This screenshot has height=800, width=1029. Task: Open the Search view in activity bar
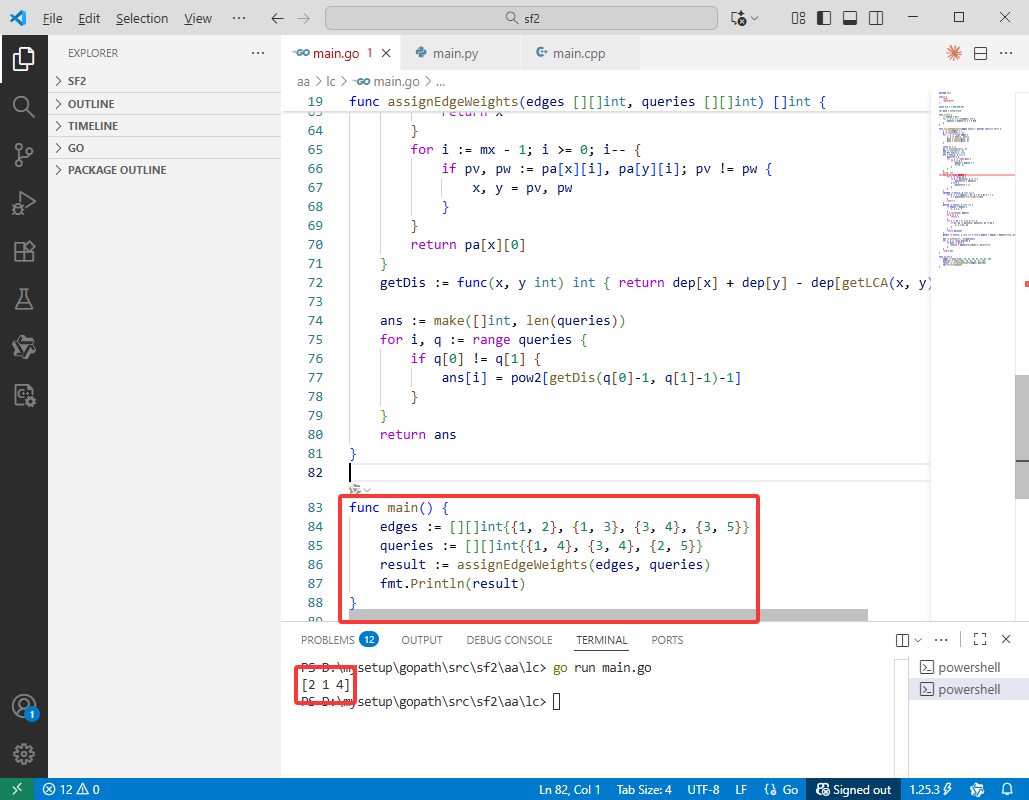[x=24, y=106]
